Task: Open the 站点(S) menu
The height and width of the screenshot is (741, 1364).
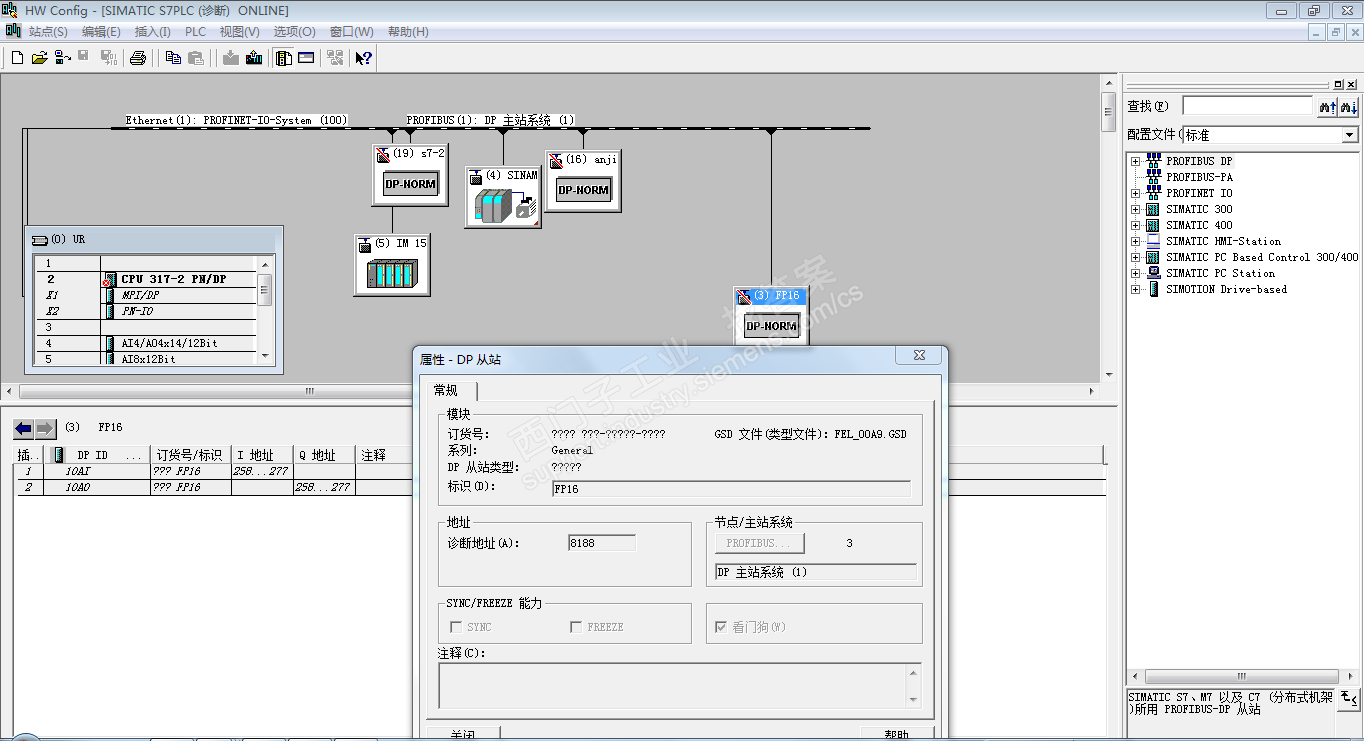Action: 48,32
